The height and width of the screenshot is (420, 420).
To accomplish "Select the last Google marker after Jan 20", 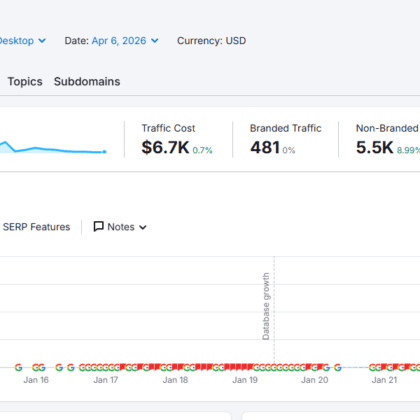I will [x=338, y=368].
